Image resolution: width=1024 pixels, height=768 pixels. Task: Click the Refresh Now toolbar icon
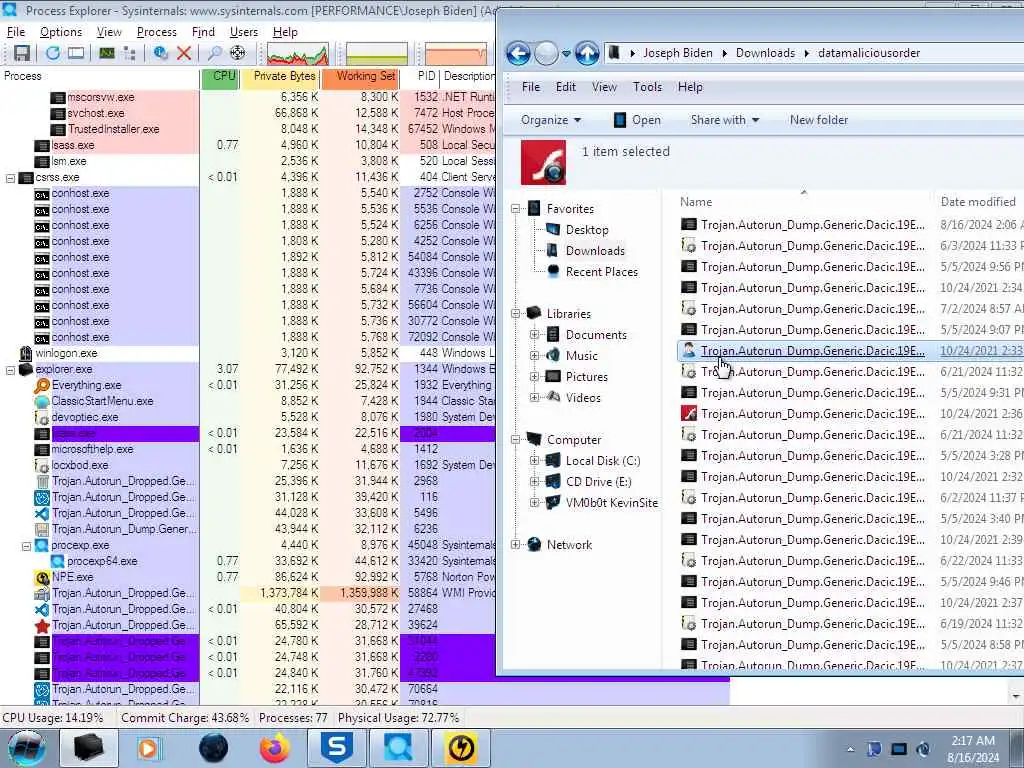point(53,54)
